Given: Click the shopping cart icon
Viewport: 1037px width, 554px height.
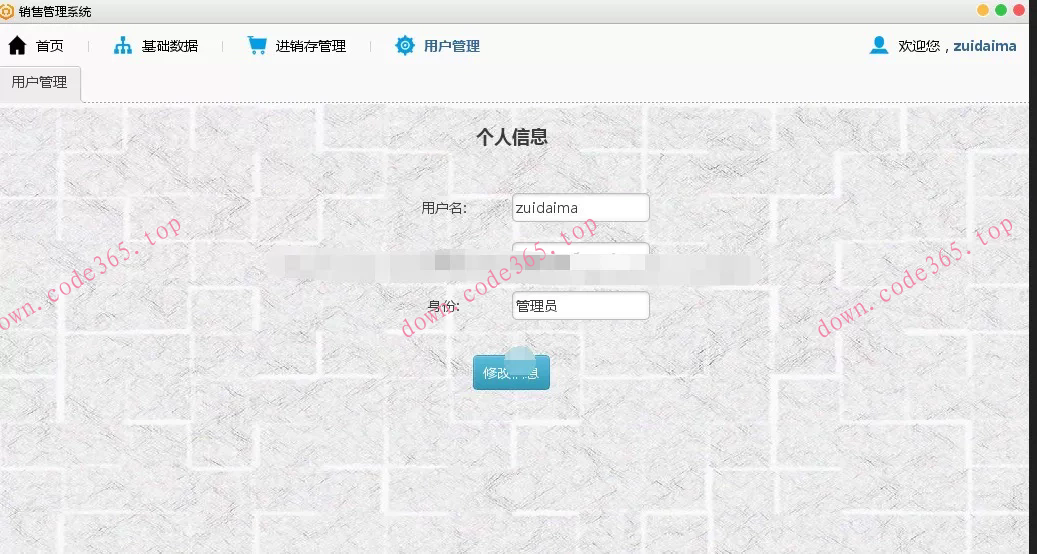Looking at the screenshot, I should click(x=257, y=46).
